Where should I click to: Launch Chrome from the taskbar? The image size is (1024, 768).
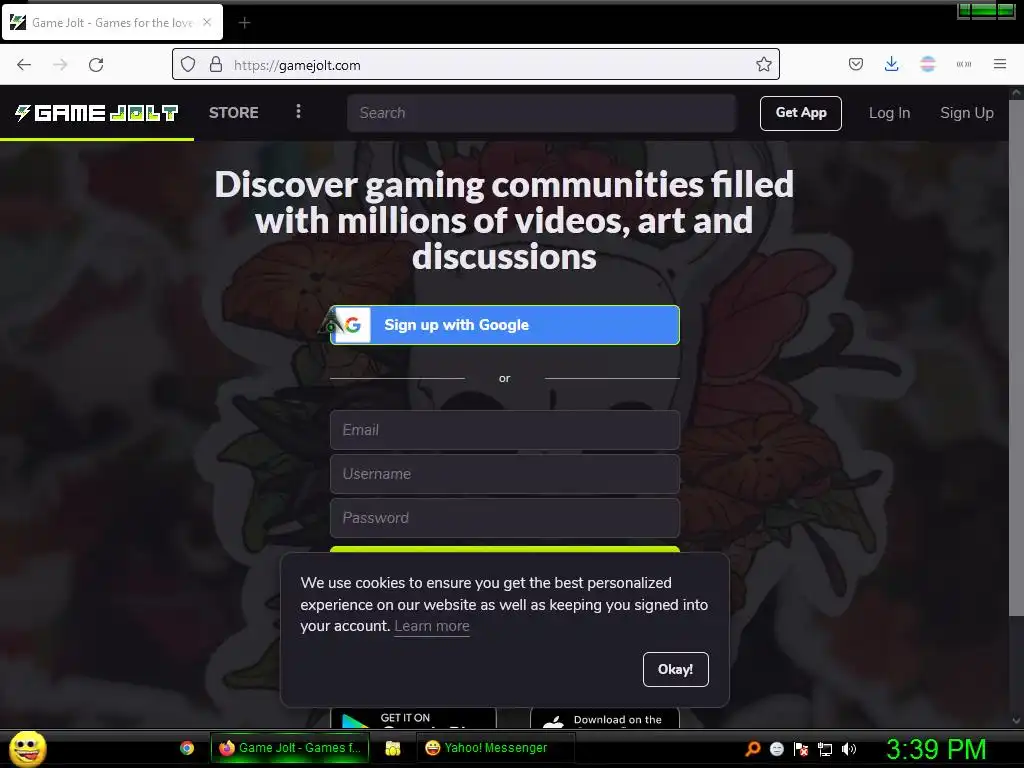(187, 748)
